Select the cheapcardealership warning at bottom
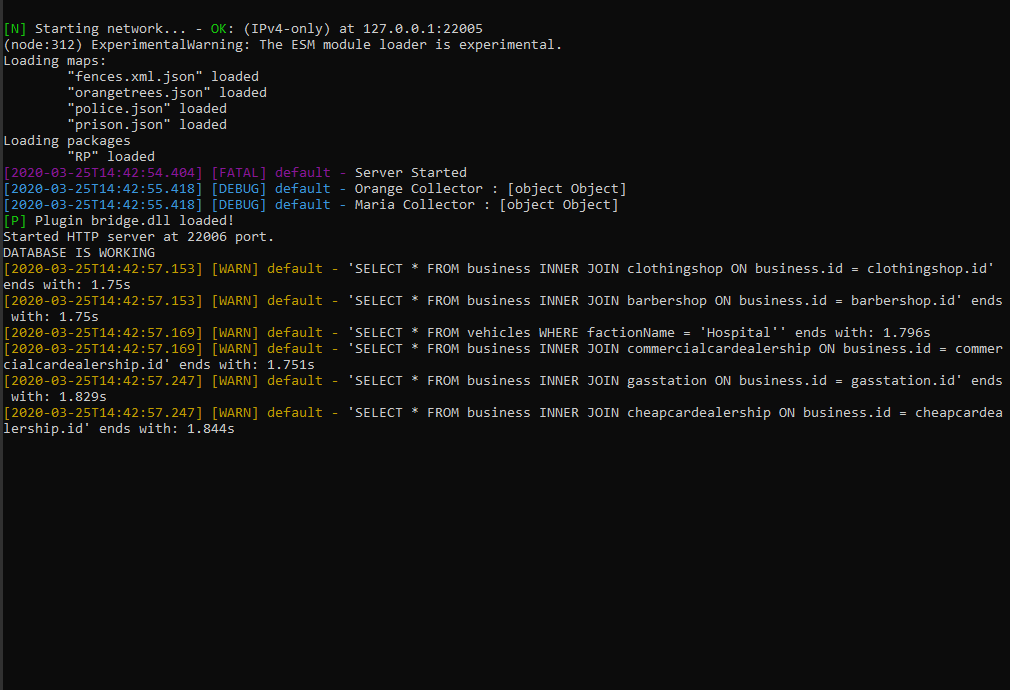Screen dimensions: 1011x690 500,412
